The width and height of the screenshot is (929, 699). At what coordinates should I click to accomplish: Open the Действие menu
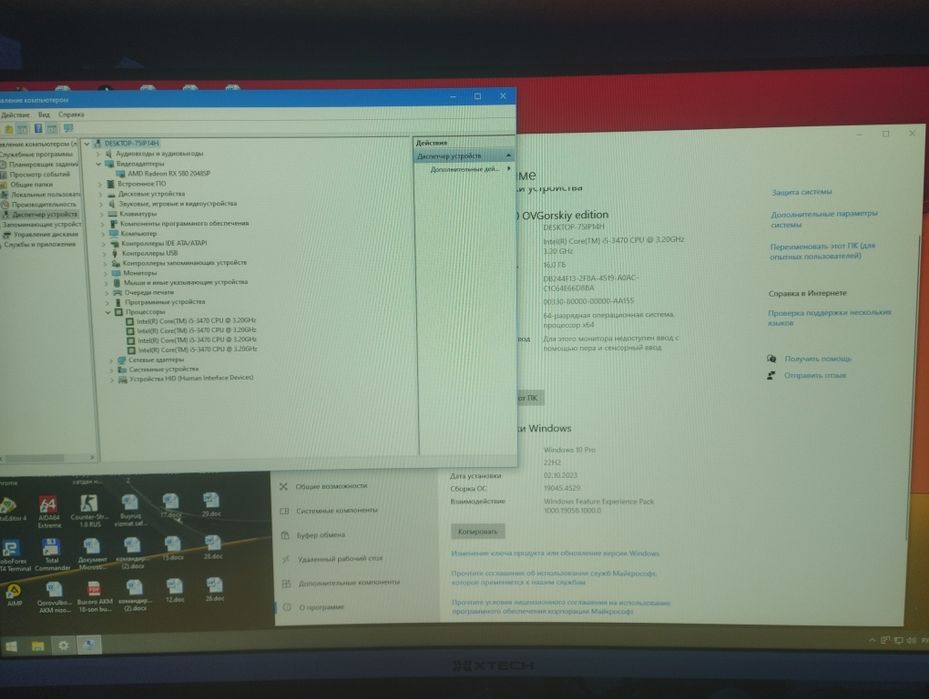[x=15, y=115]
